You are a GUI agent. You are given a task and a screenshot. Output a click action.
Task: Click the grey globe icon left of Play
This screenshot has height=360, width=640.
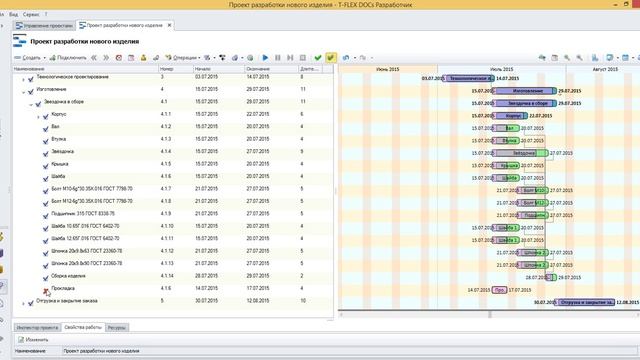pyautogui.click(x=250, y=58)
